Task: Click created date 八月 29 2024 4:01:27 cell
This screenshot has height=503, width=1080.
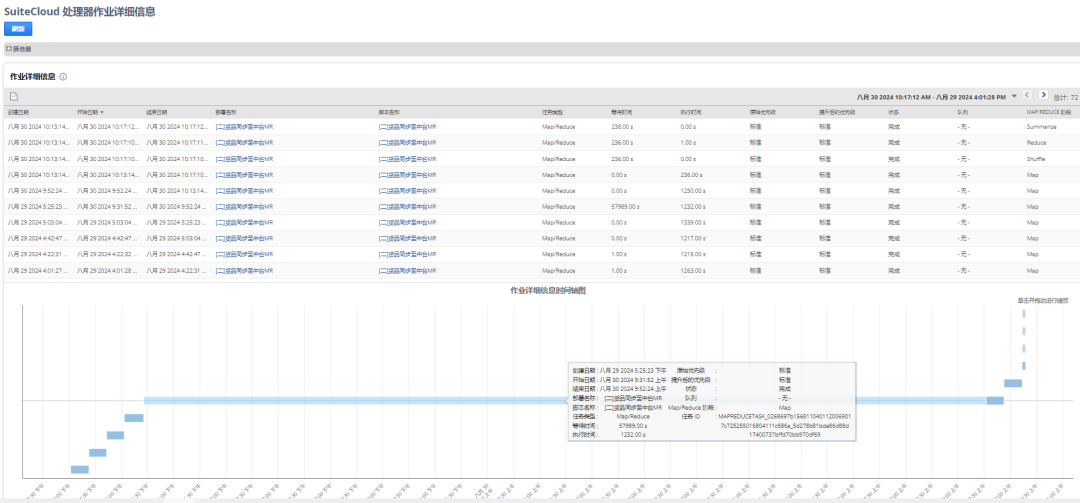Action: (x=39, y=271)
